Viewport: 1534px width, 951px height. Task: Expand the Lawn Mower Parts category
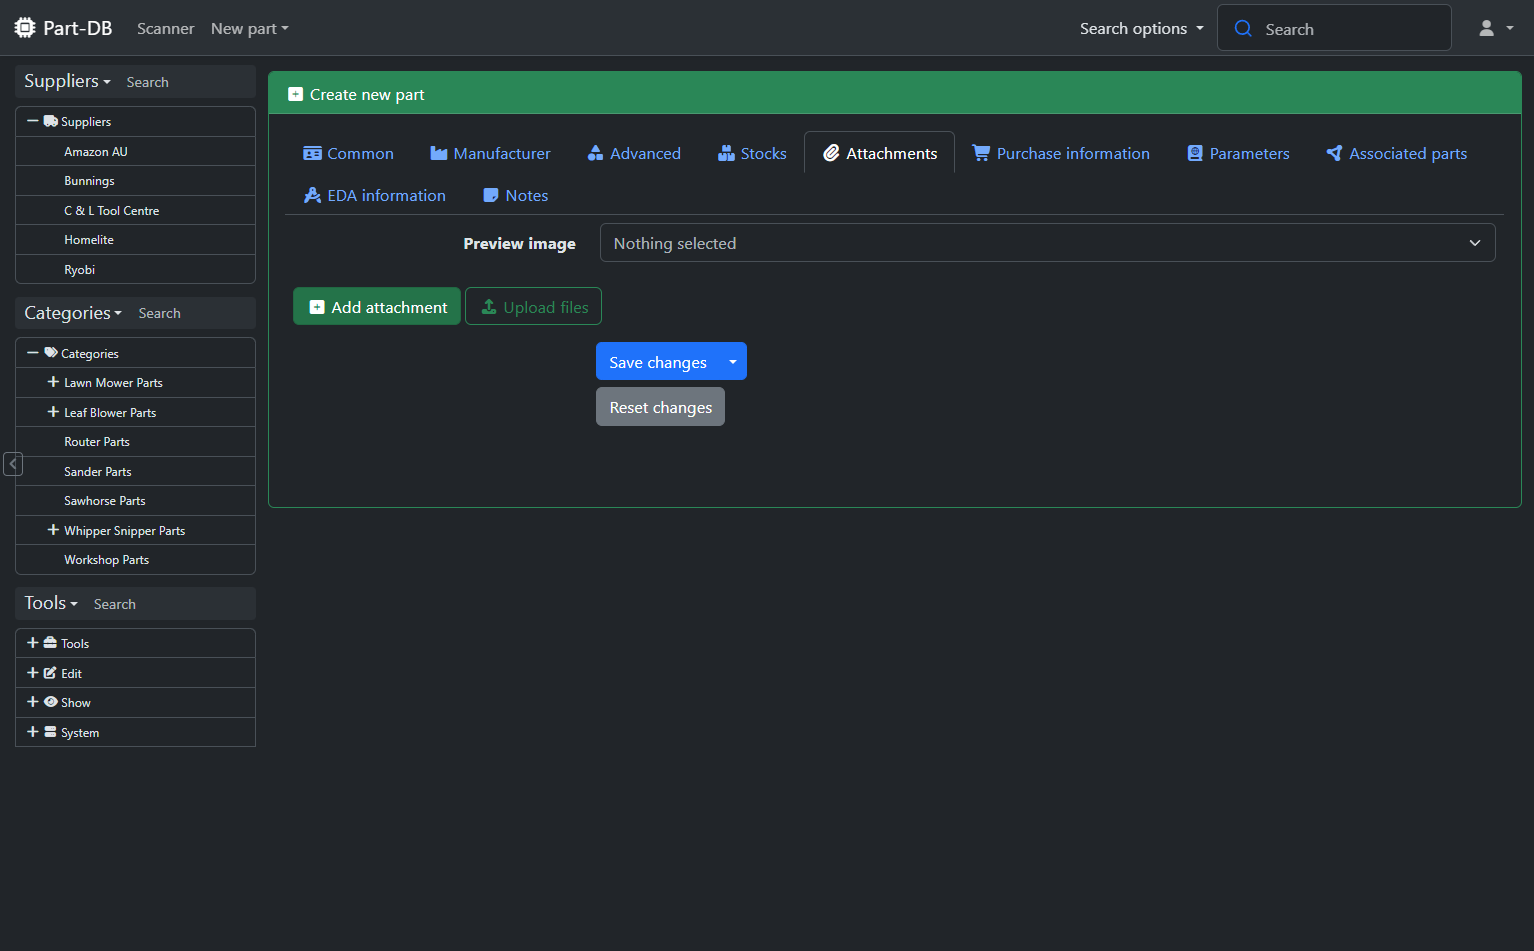tap(53, 382)
